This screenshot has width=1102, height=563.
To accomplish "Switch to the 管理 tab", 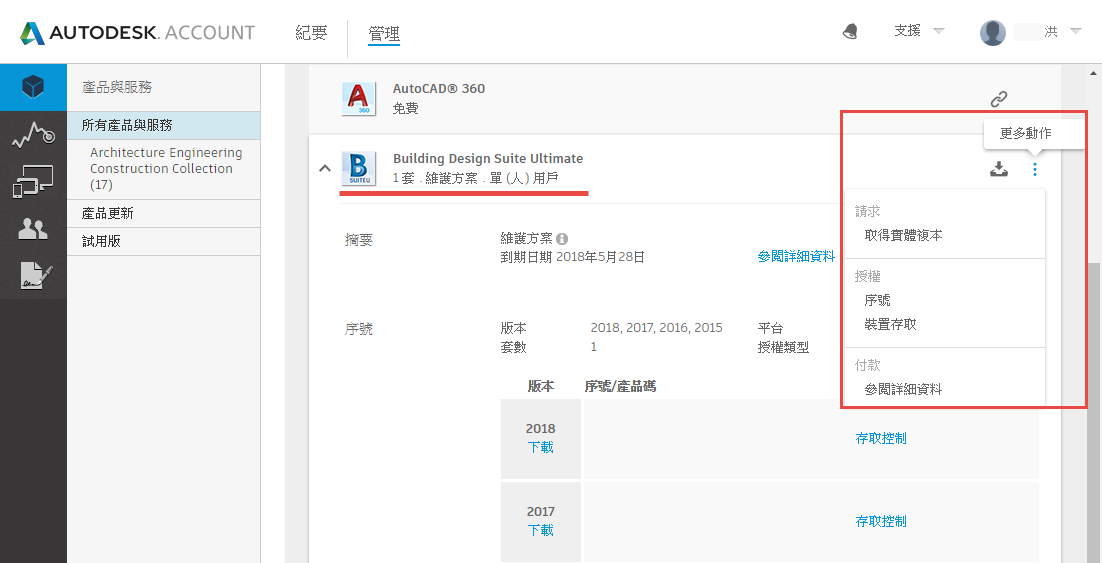I will [384, 33].
